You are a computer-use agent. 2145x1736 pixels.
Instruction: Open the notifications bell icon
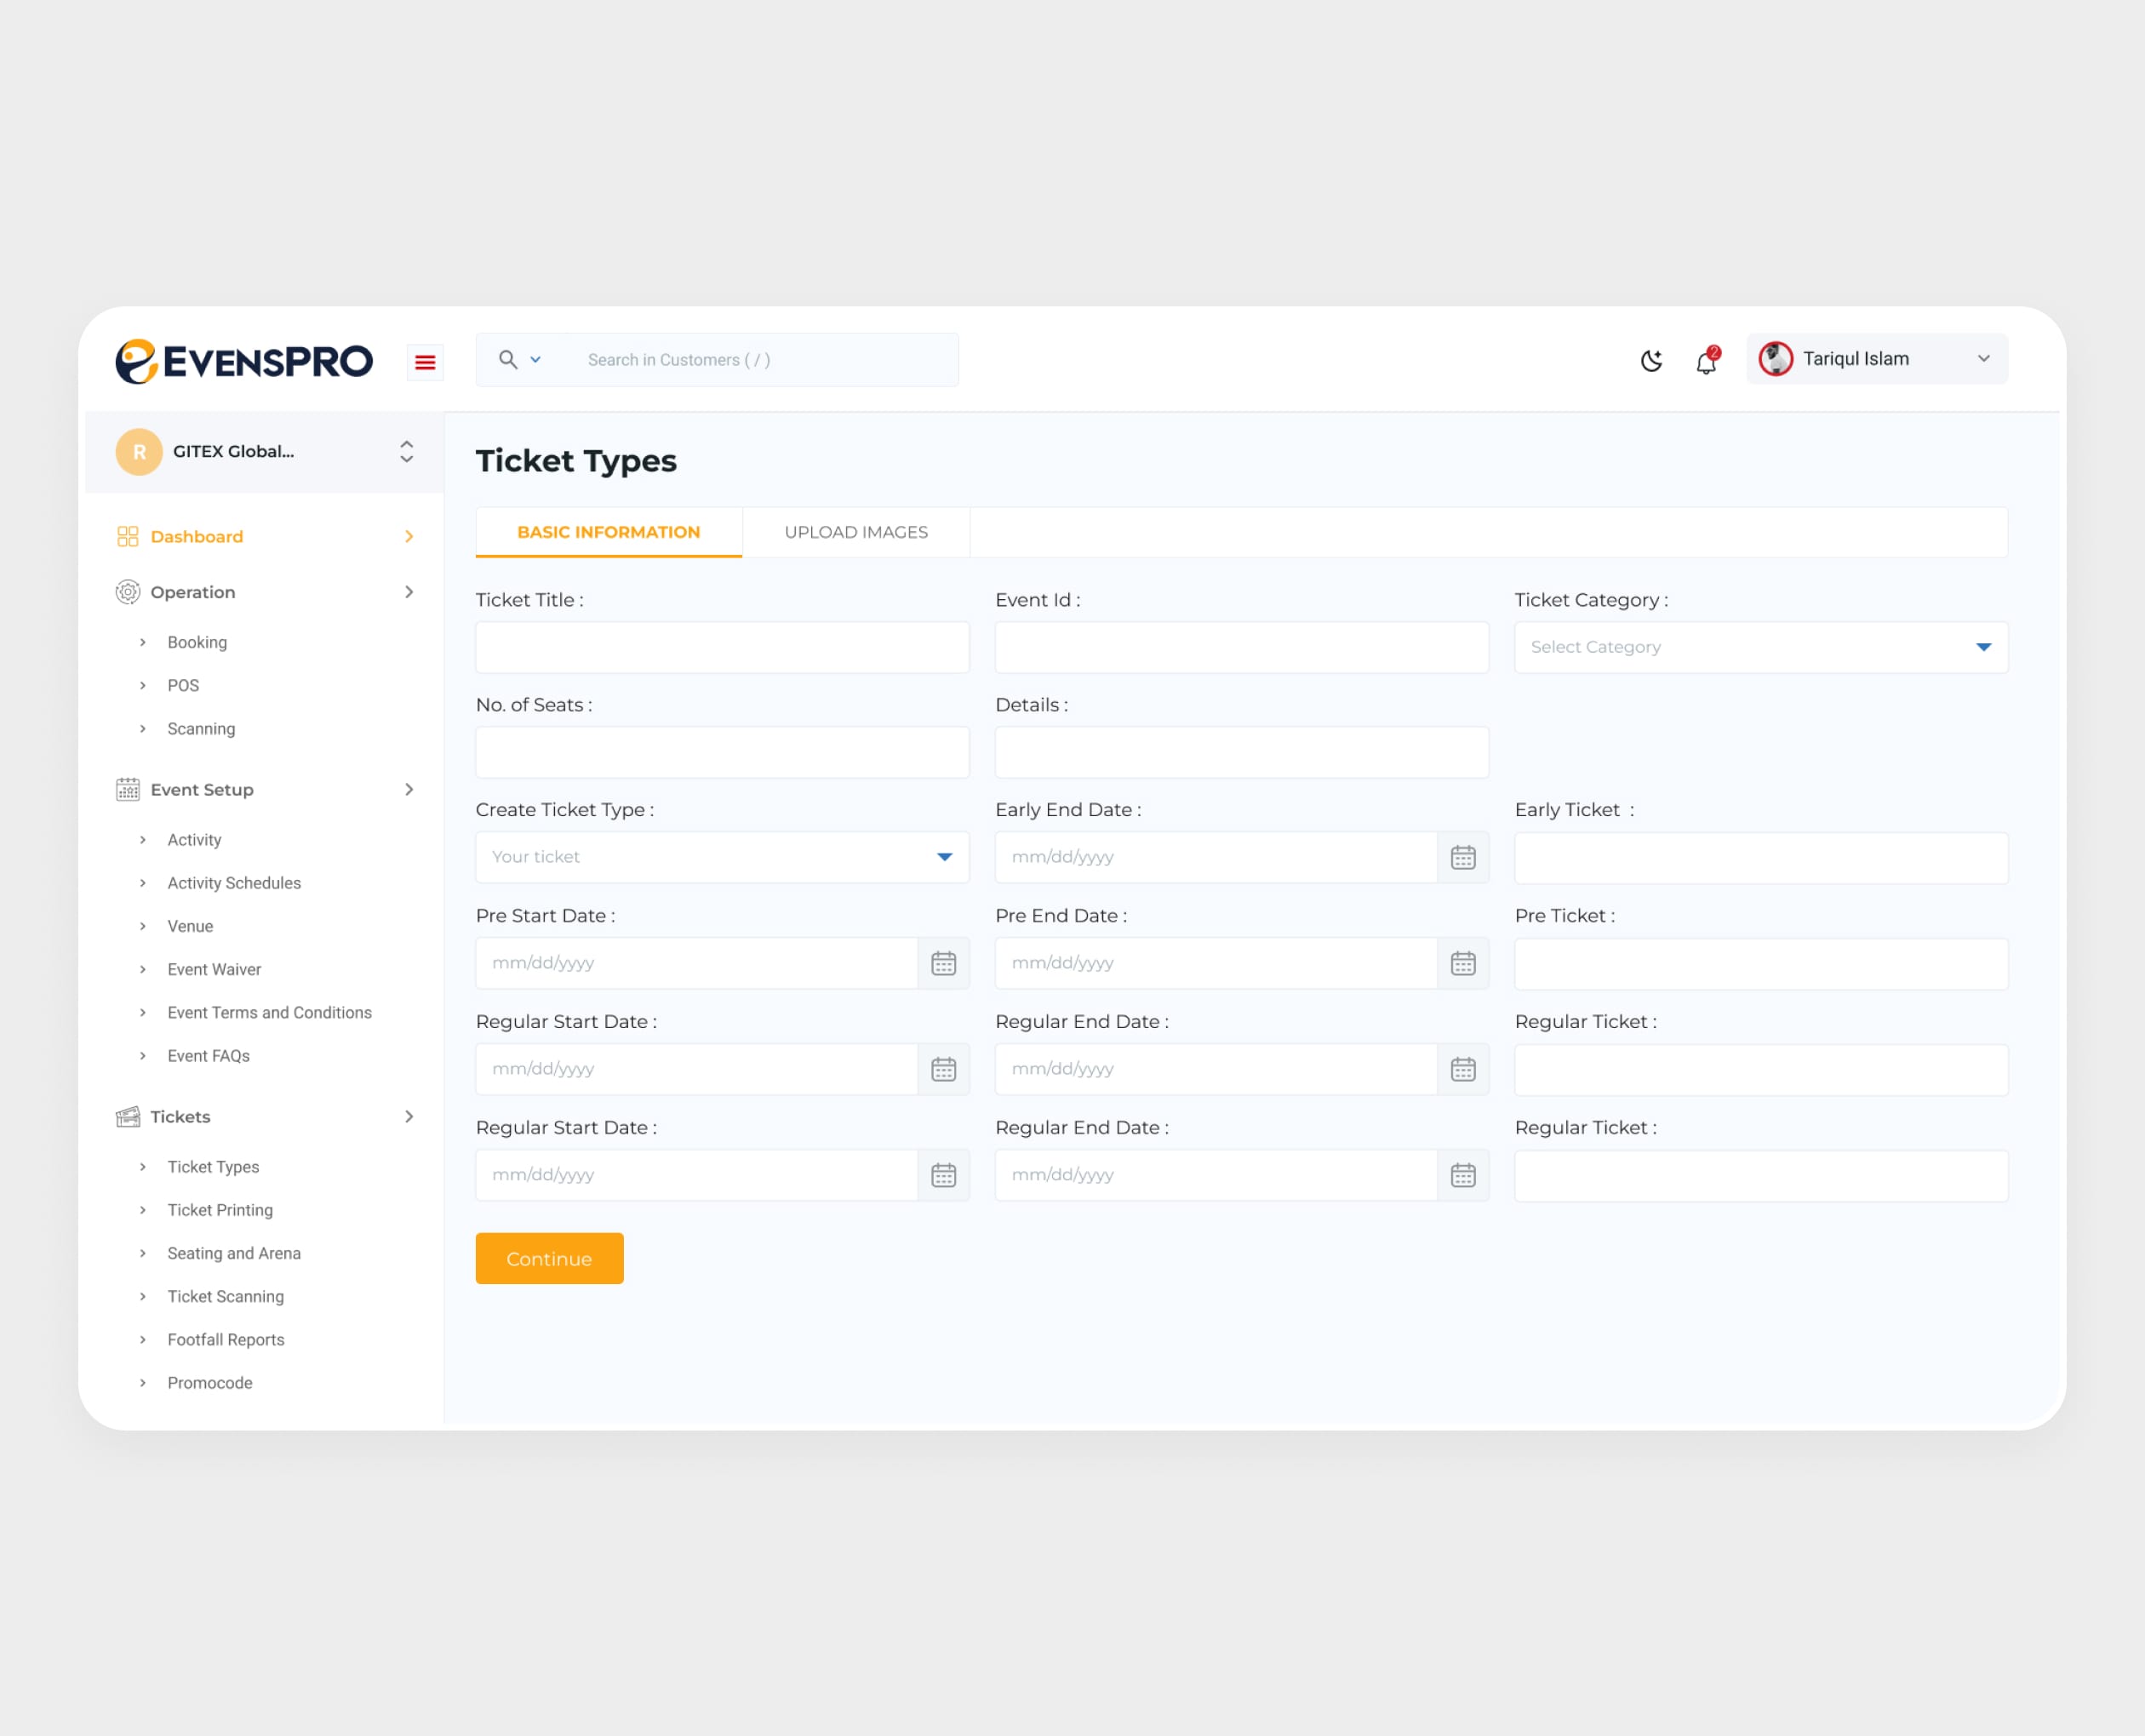pos(1706,361)
